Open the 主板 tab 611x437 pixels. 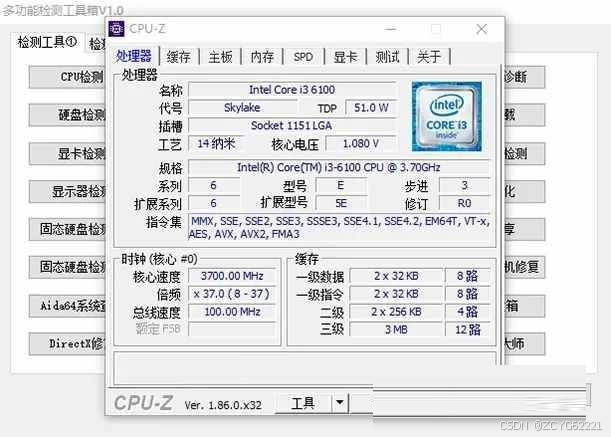[220, 57]
